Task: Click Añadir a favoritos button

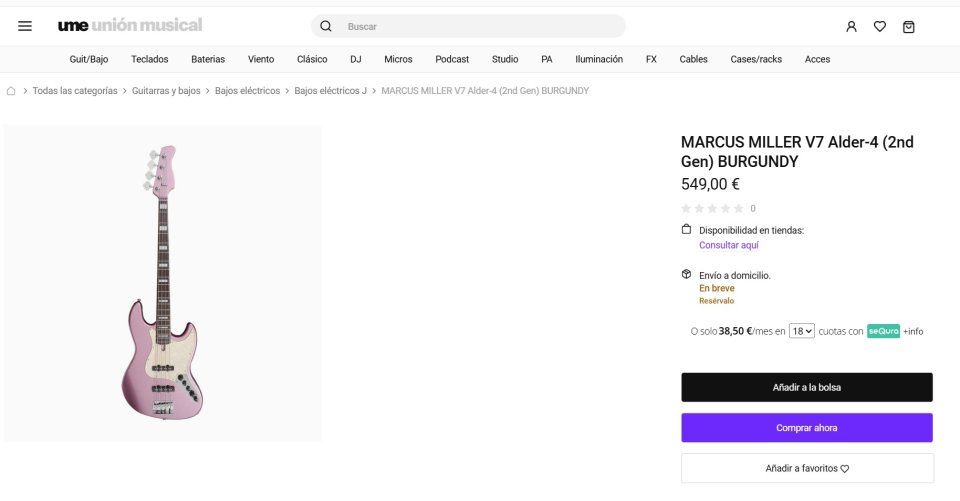Action: click(x=807, y=468)
